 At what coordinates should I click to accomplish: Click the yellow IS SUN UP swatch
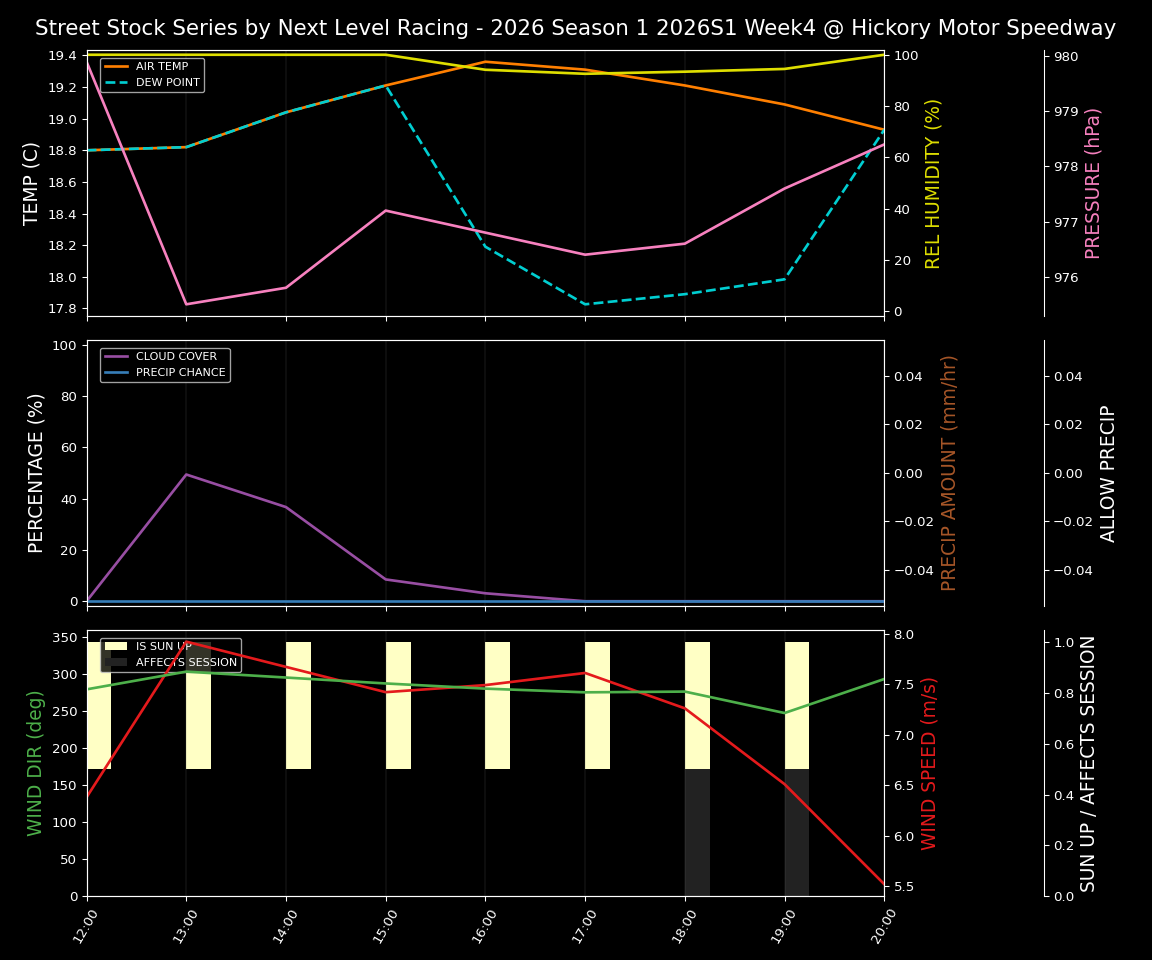click(x=115, y=646)
